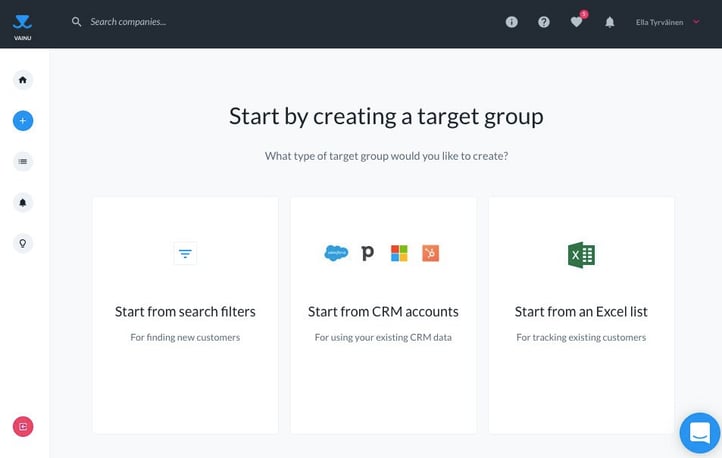This screenshot has width=722, height=458.
Task: Click the Excel icon in third card
Action: (581, 255)
